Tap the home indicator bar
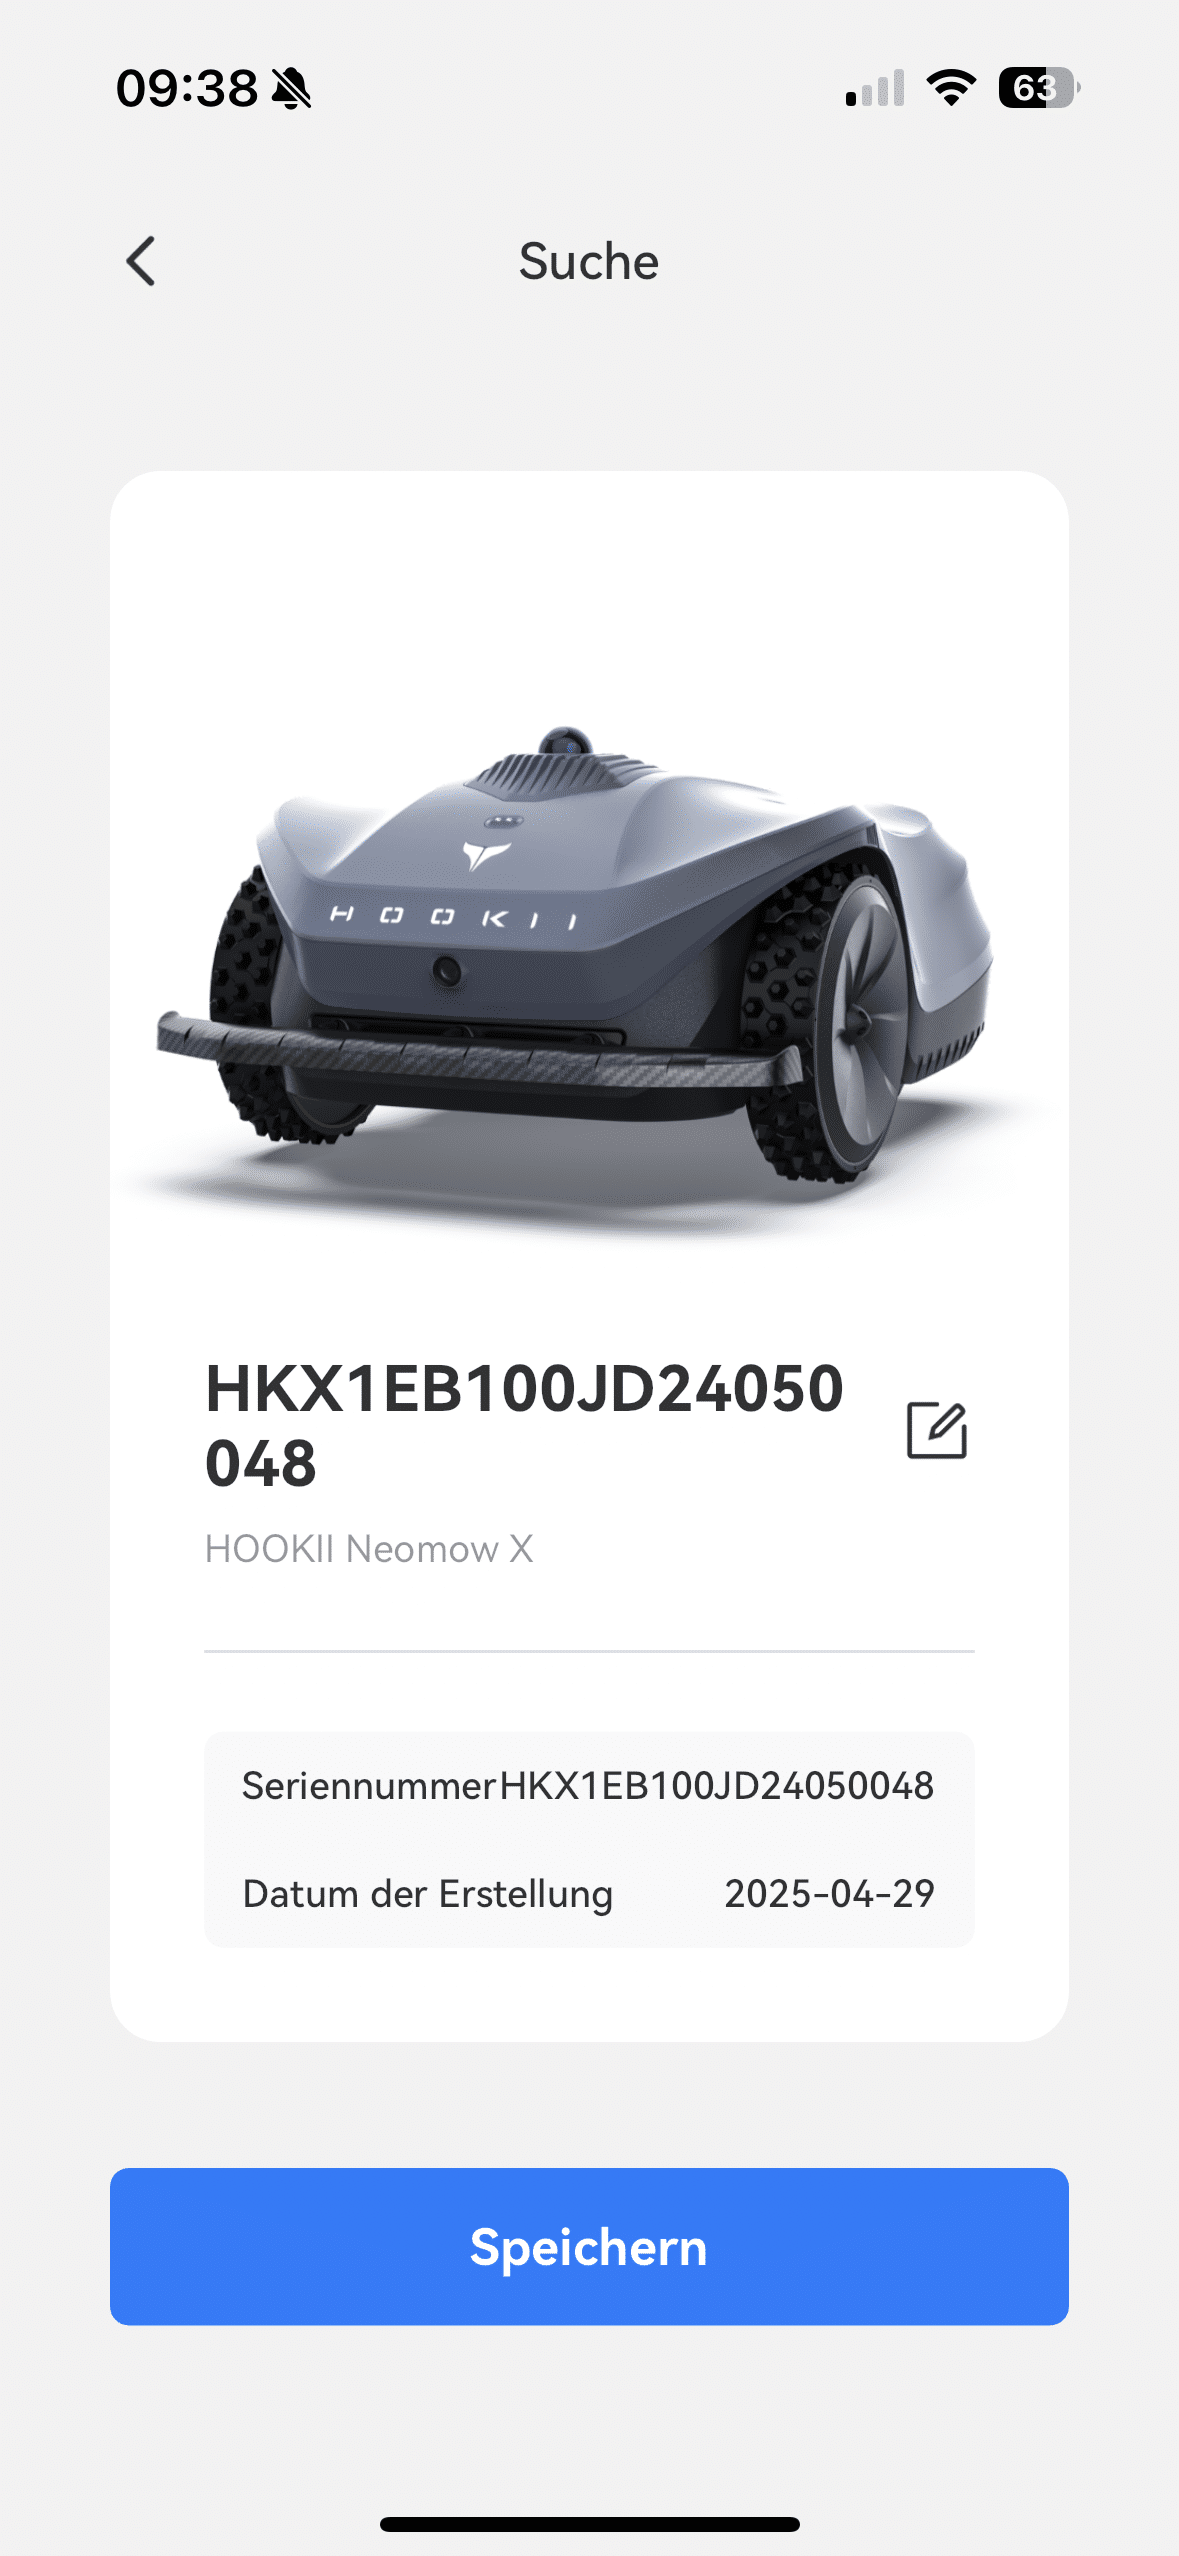Screen dimensions: 1179x2556 click(589, 2524)
